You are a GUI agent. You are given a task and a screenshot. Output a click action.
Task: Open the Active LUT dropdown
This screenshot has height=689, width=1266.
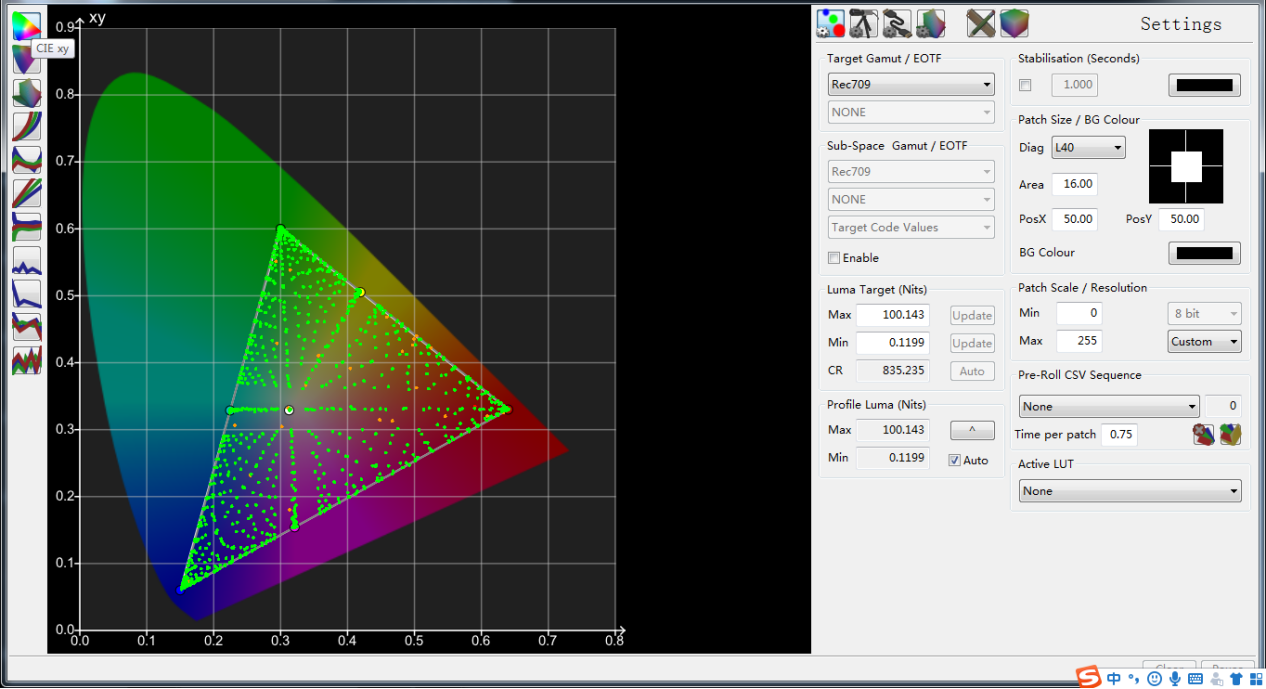(1130, 491)
